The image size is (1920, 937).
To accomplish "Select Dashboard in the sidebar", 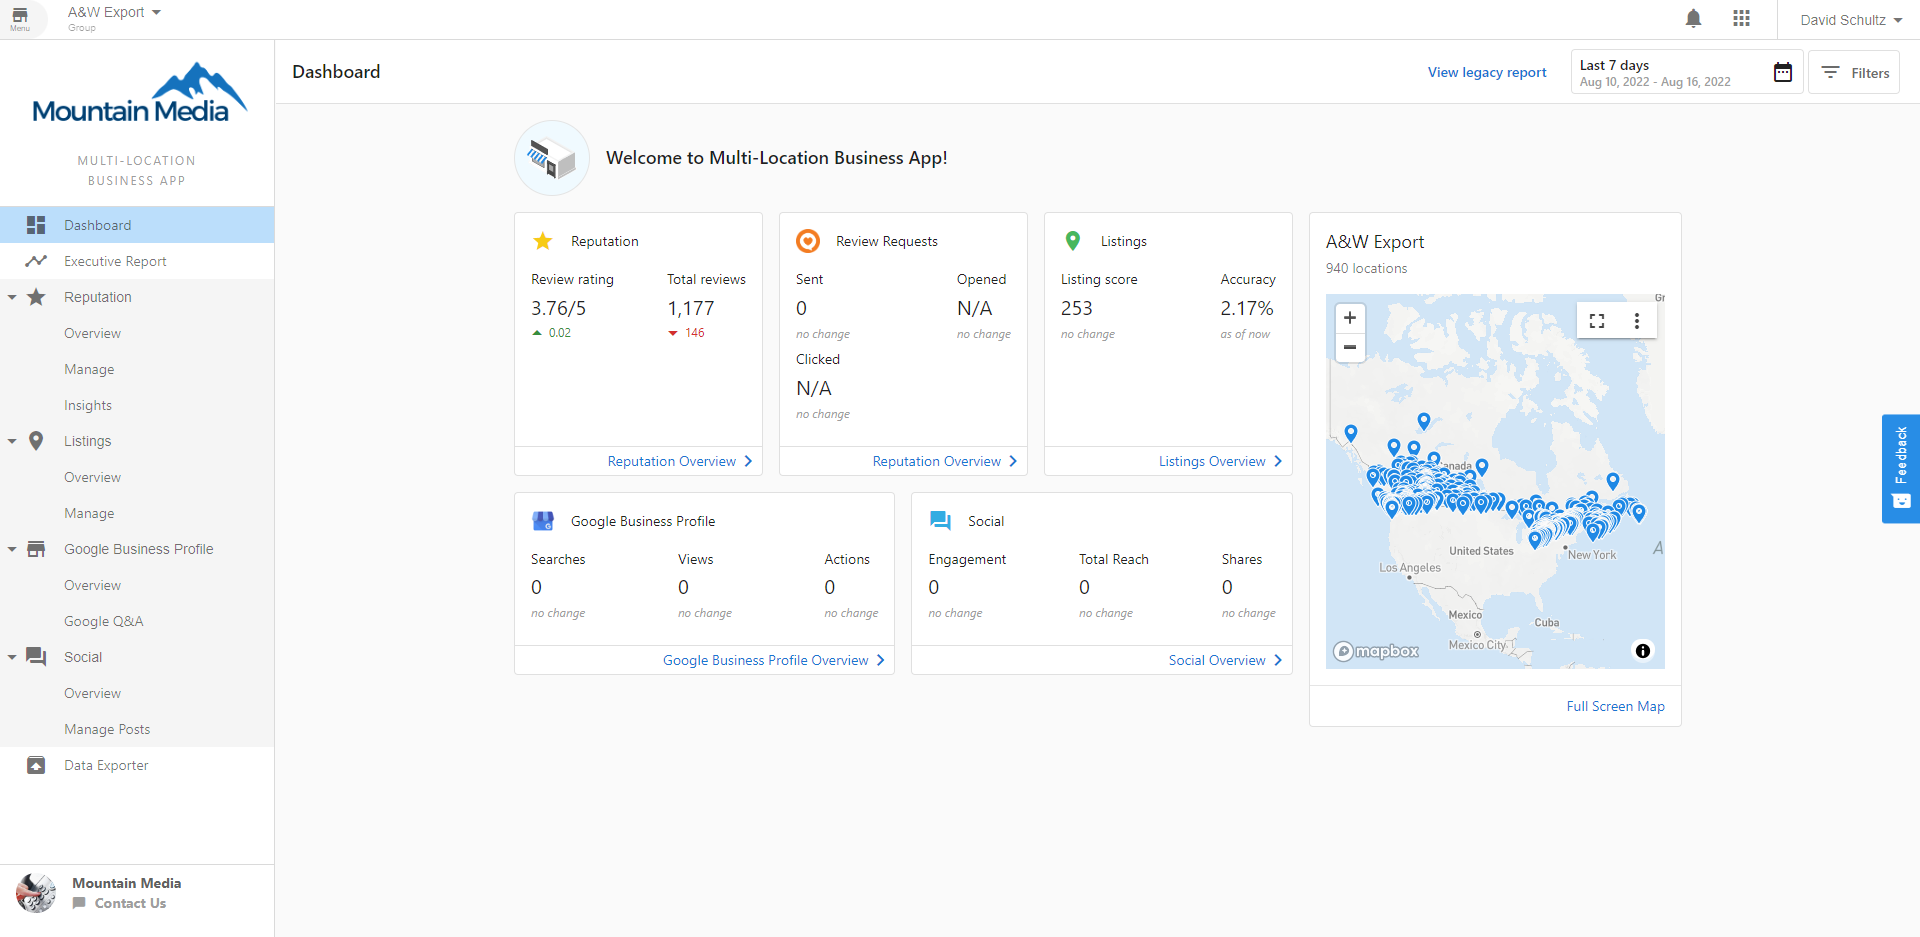I will 137,225.
